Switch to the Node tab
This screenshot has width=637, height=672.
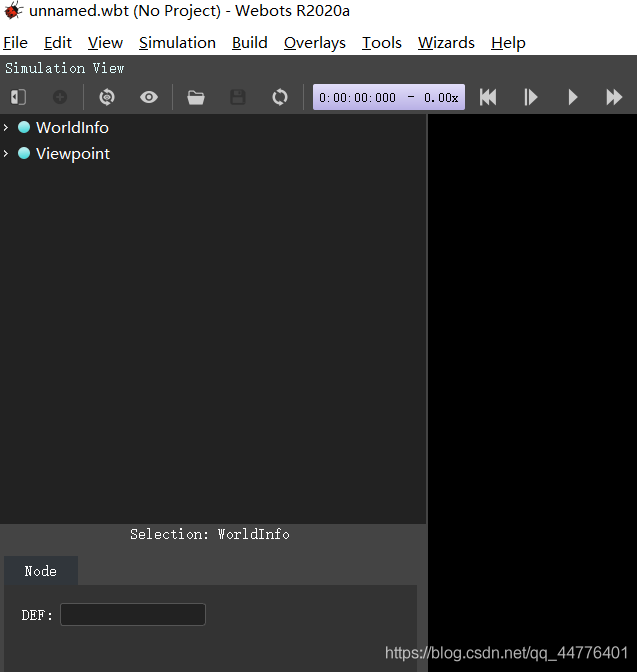coord(41,571)
